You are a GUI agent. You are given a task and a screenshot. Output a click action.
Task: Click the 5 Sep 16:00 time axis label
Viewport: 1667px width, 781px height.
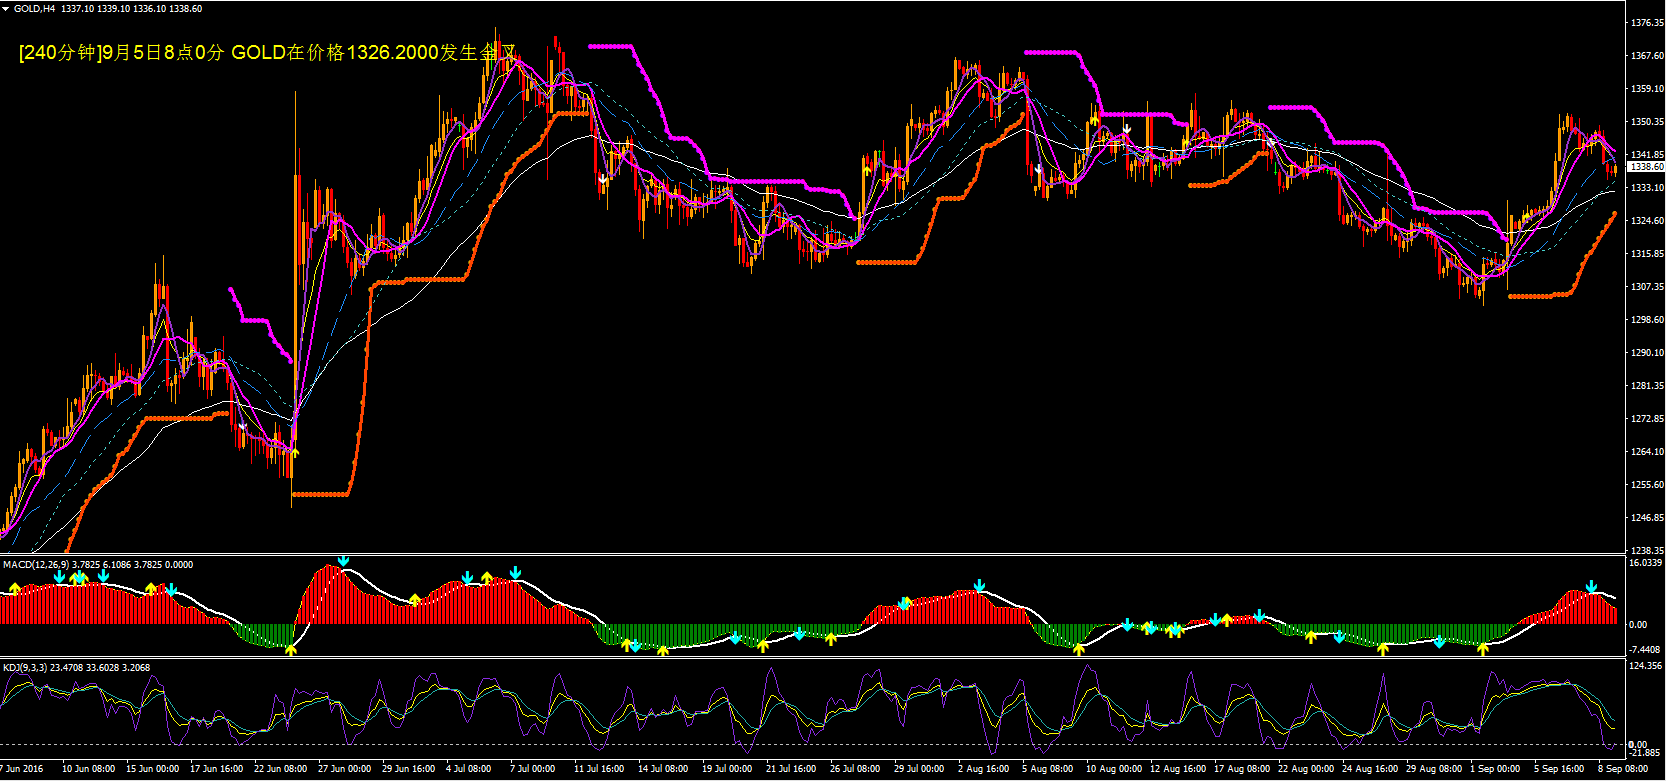[x=1559, y=769]
